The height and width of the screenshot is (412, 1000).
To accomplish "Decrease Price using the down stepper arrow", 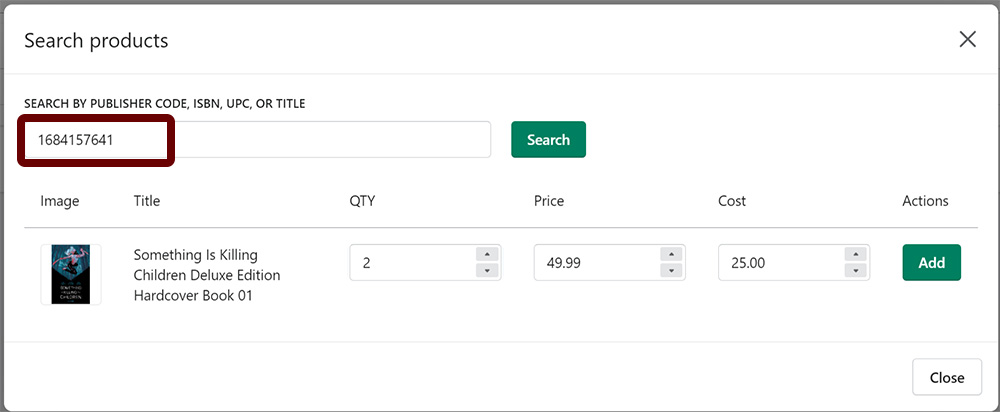I will pos(672,270).
